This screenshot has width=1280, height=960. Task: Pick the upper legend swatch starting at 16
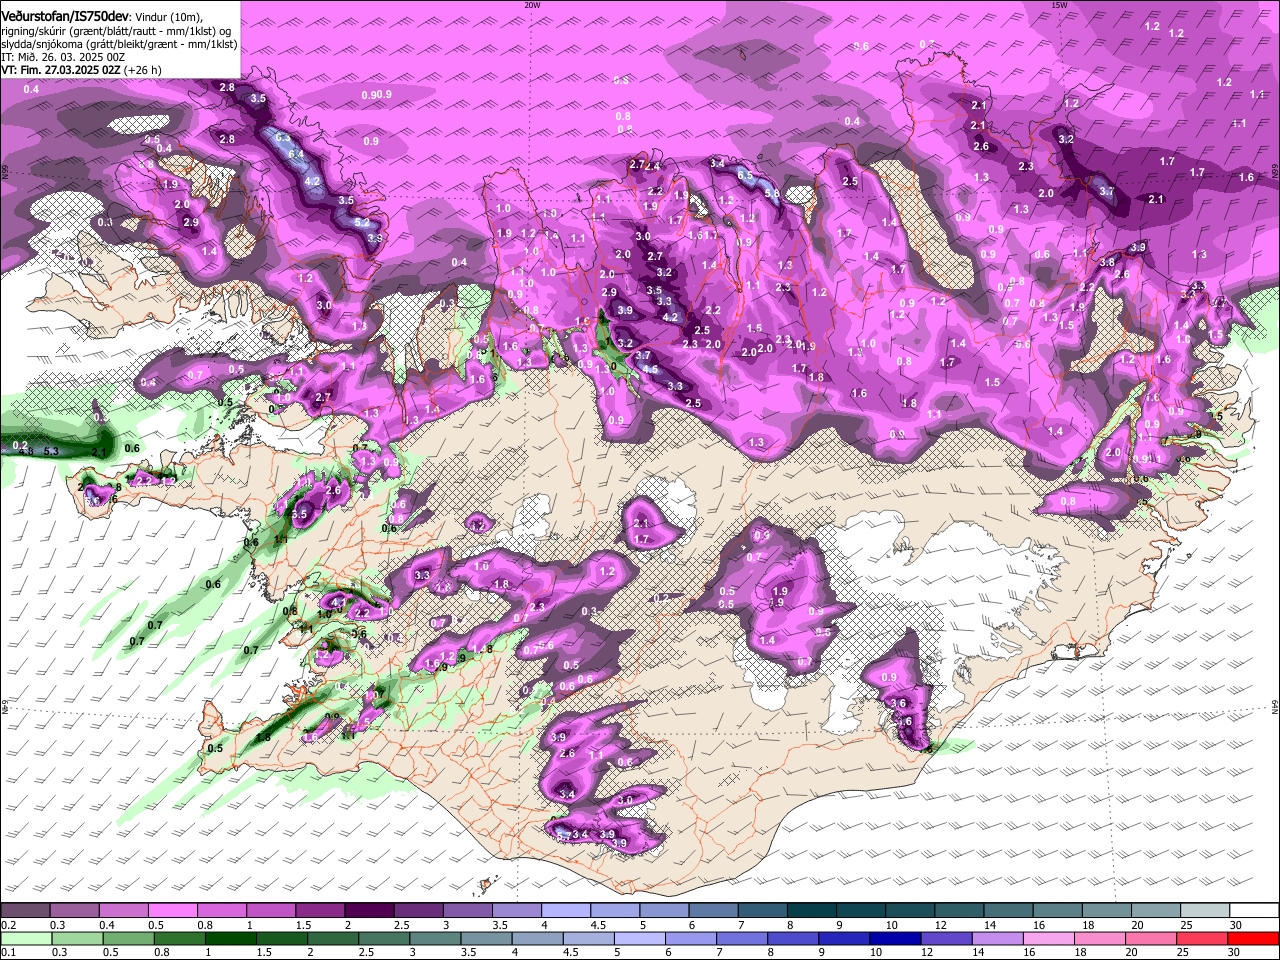tap(1057, 910)
